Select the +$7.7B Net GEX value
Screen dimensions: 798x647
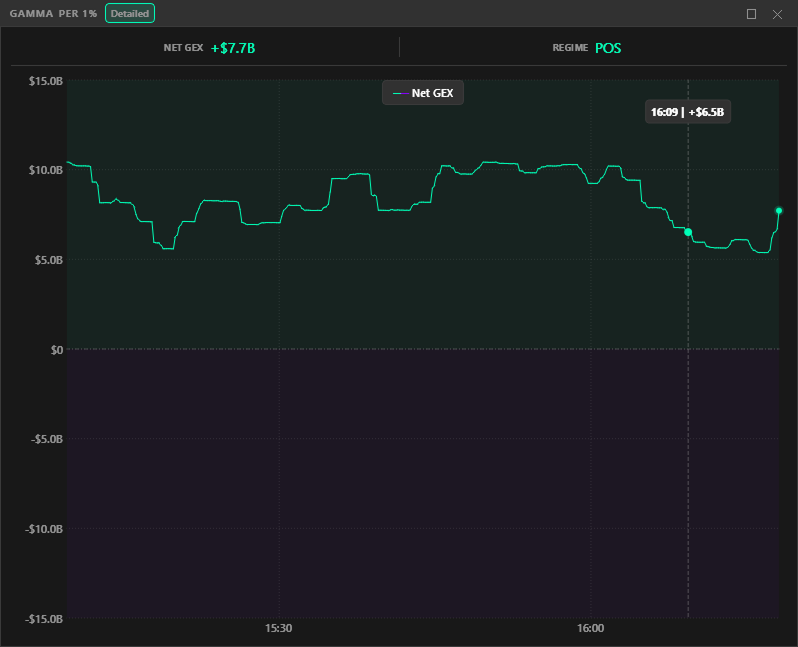point(232,48)
